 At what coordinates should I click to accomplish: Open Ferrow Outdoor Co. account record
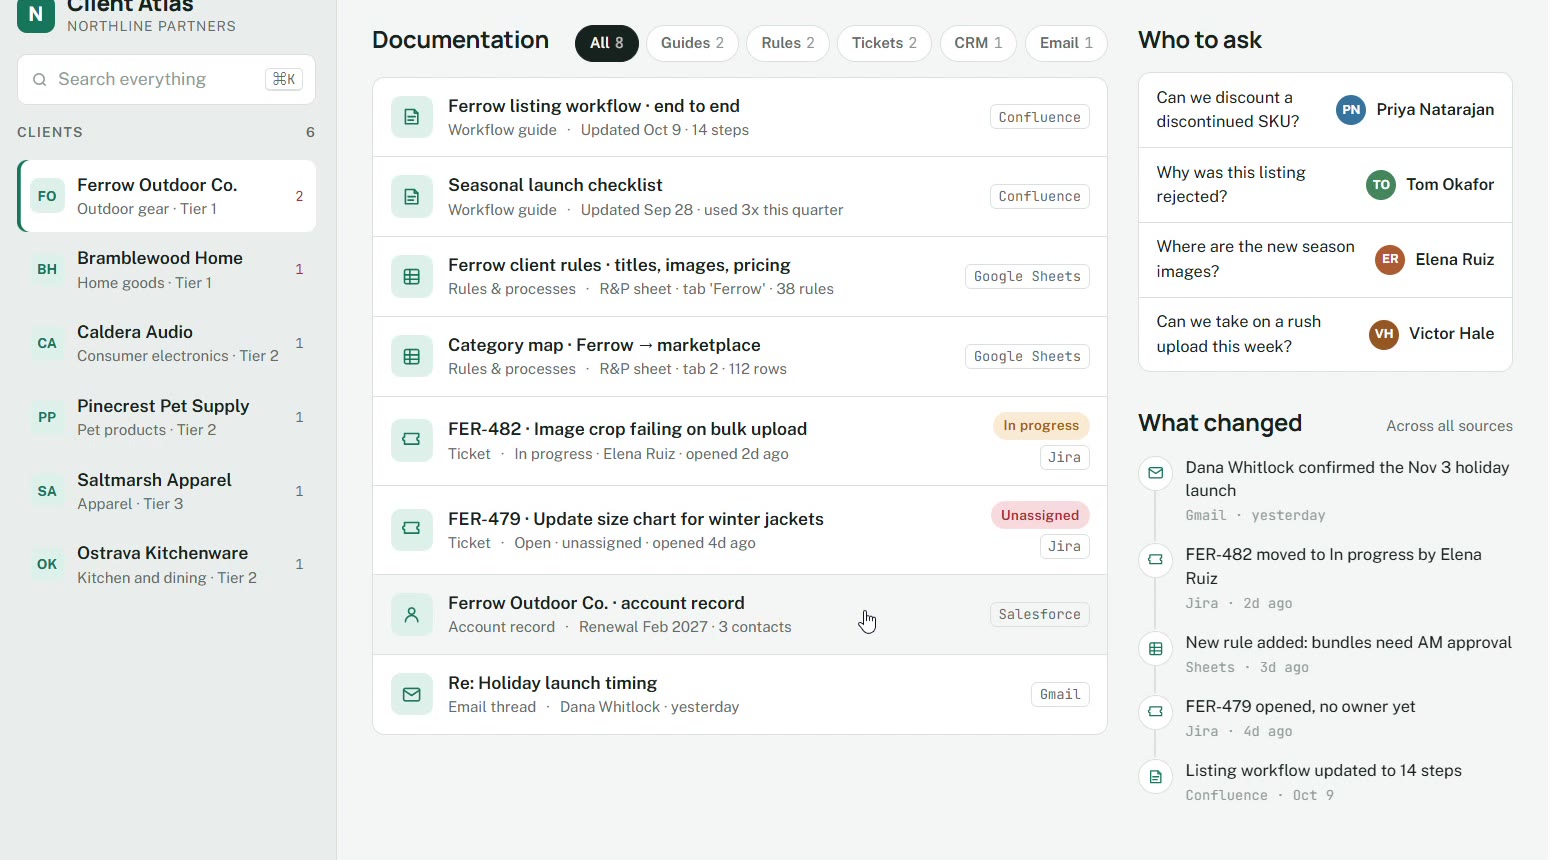tap(740, 615)
